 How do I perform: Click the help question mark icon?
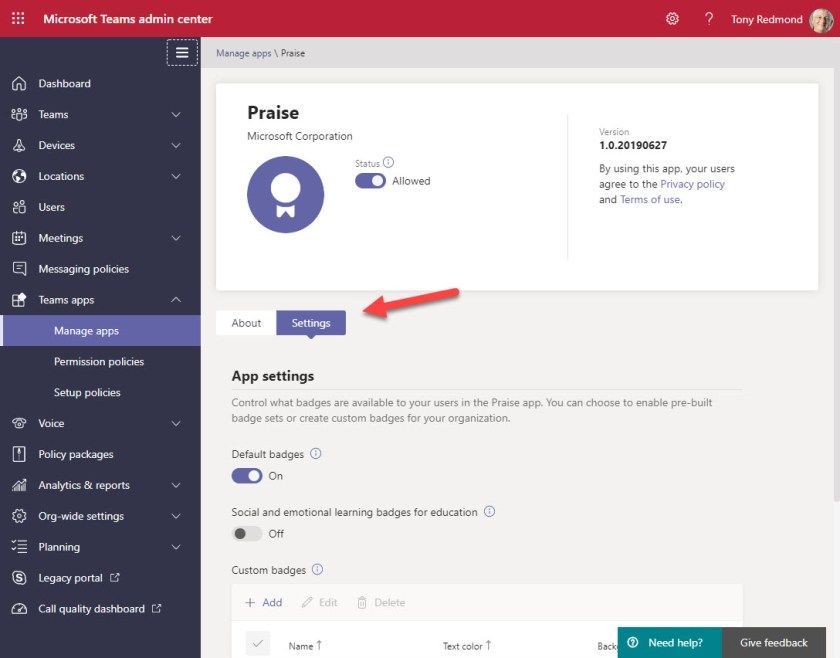coord(708,18)
